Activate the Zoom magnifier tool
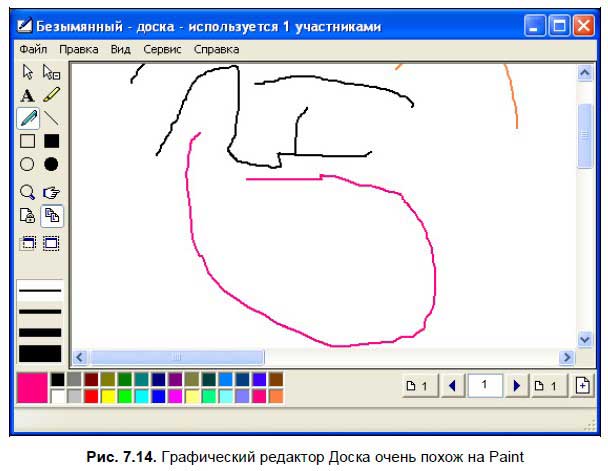Viewport: 608px width, 471px height. (x=28, y=191)
